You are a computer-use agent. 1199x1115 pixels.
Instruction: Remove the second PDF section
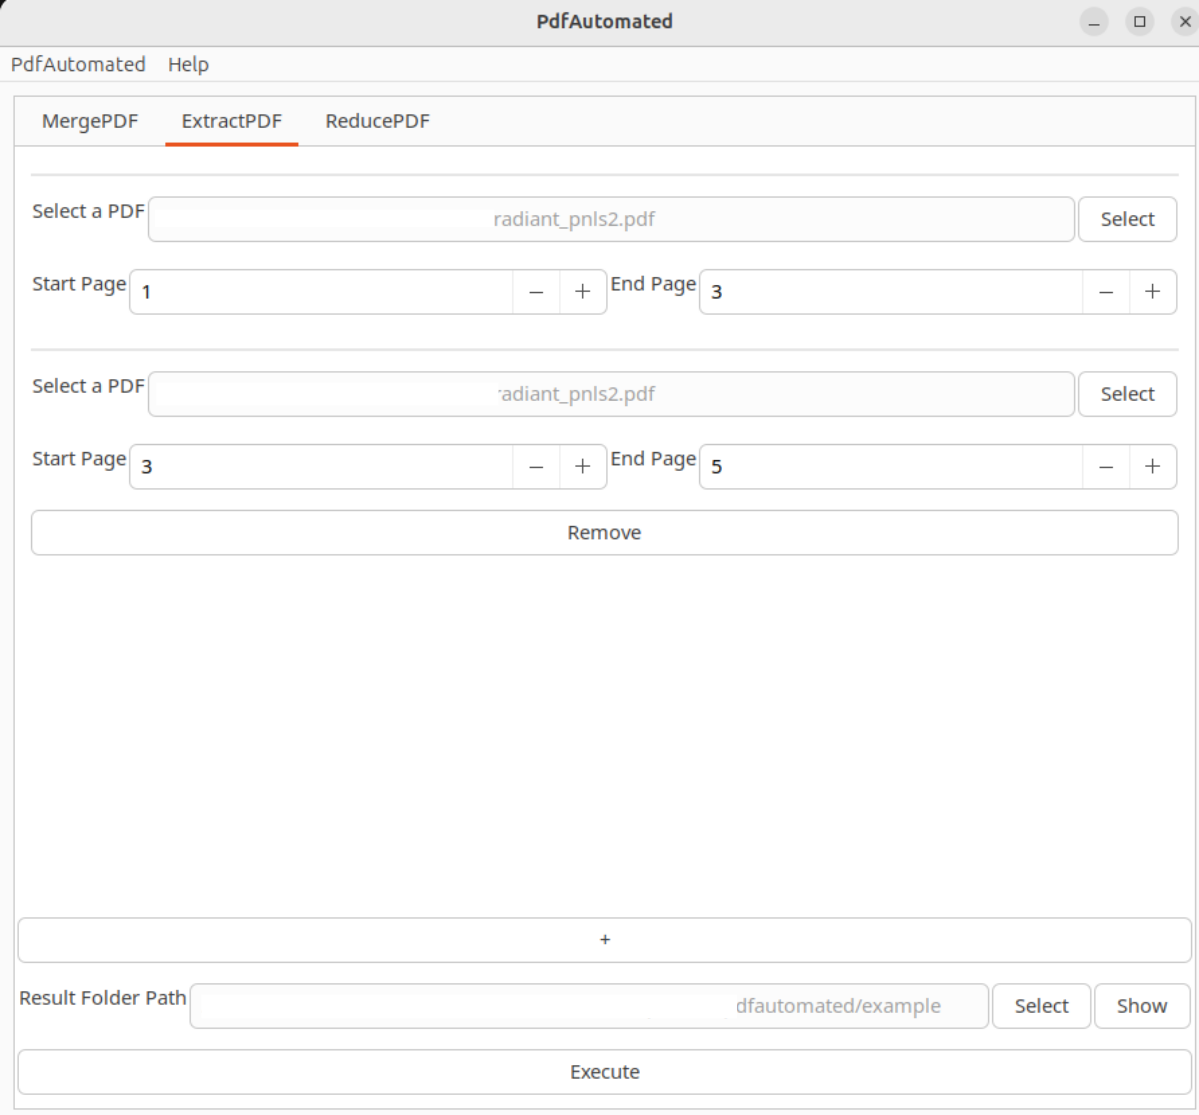[604, 533]
